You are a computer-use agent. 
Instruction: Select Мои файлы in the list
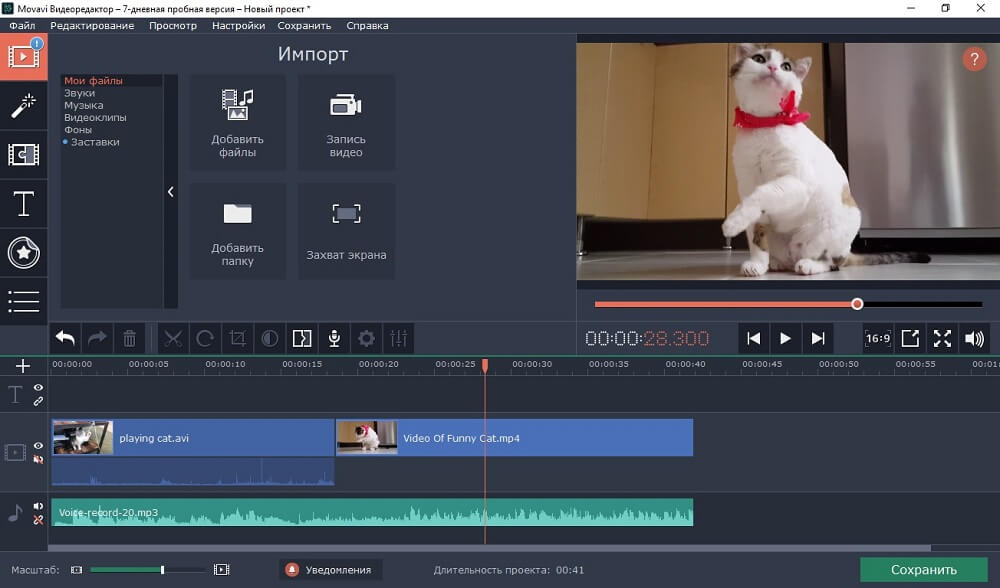pos(93,80)
